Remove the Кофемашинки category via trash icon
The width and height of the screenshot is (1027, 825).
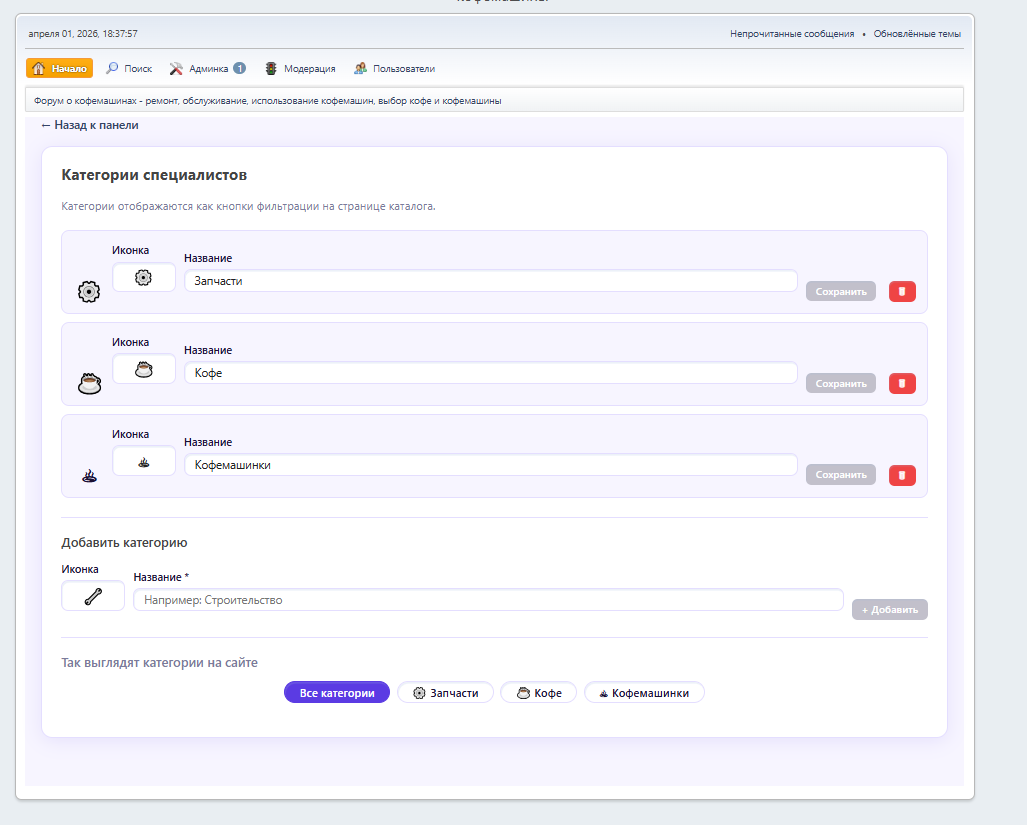(902, 475)
